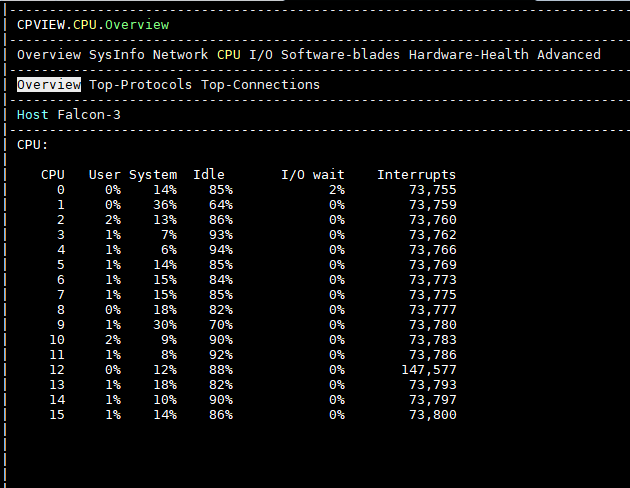
Task: Select the highlighted Overview sub-tab
Action: point(49,85)
